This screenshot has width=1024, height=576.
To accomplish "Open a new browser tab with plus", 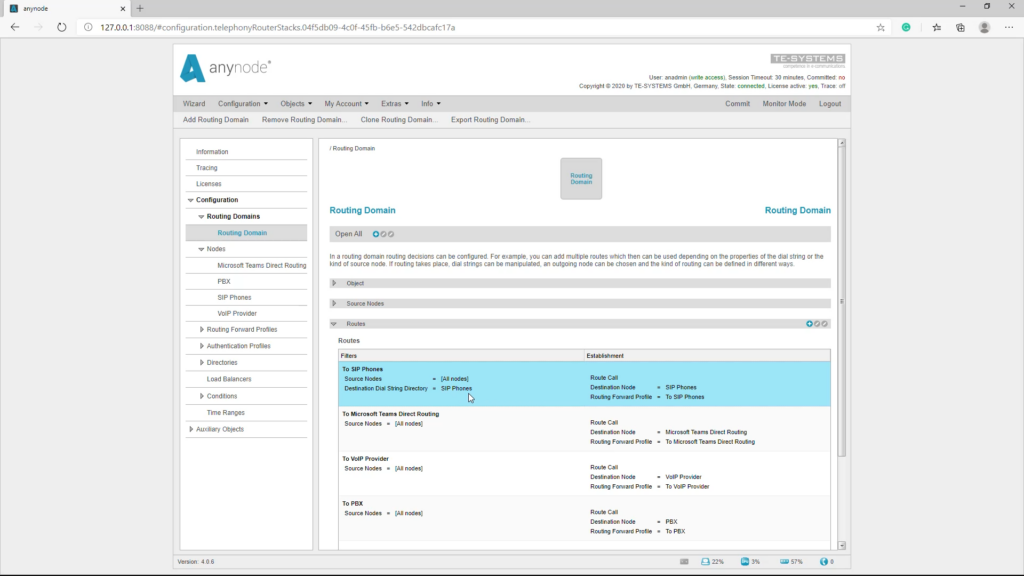I will [x=140, y=8].
